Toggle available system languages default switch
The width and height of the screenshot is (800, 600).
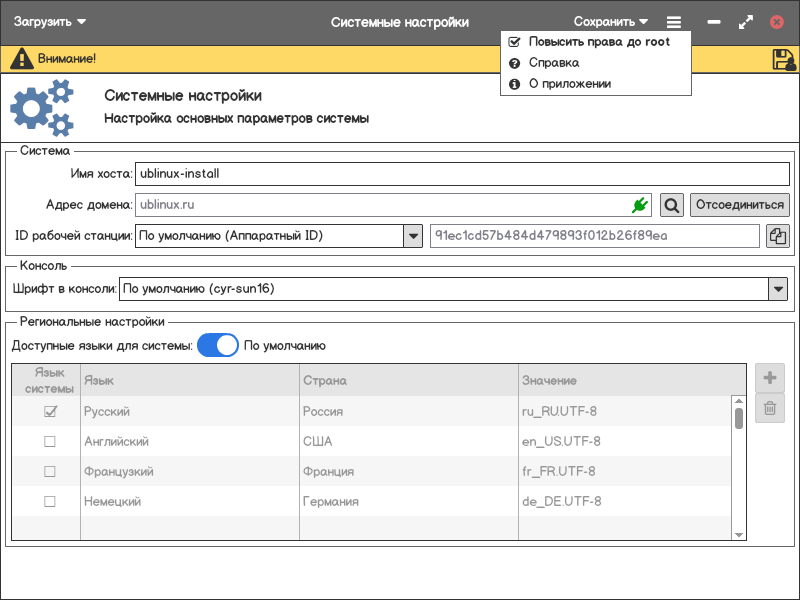point(218,345)
